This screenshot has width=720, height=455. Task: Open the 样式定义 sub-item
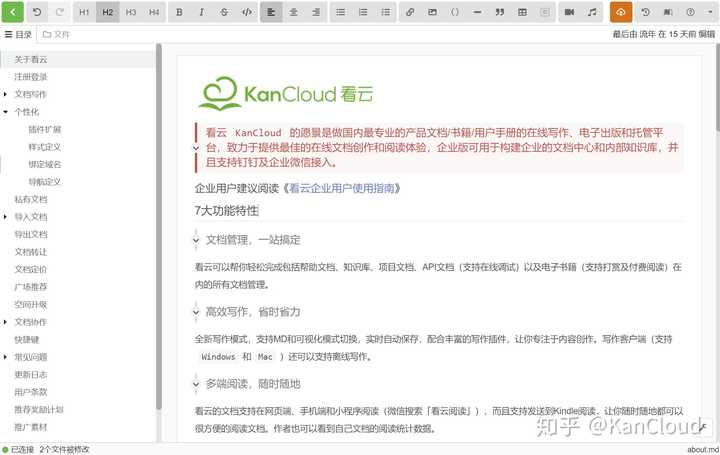[x=45, y=147]
